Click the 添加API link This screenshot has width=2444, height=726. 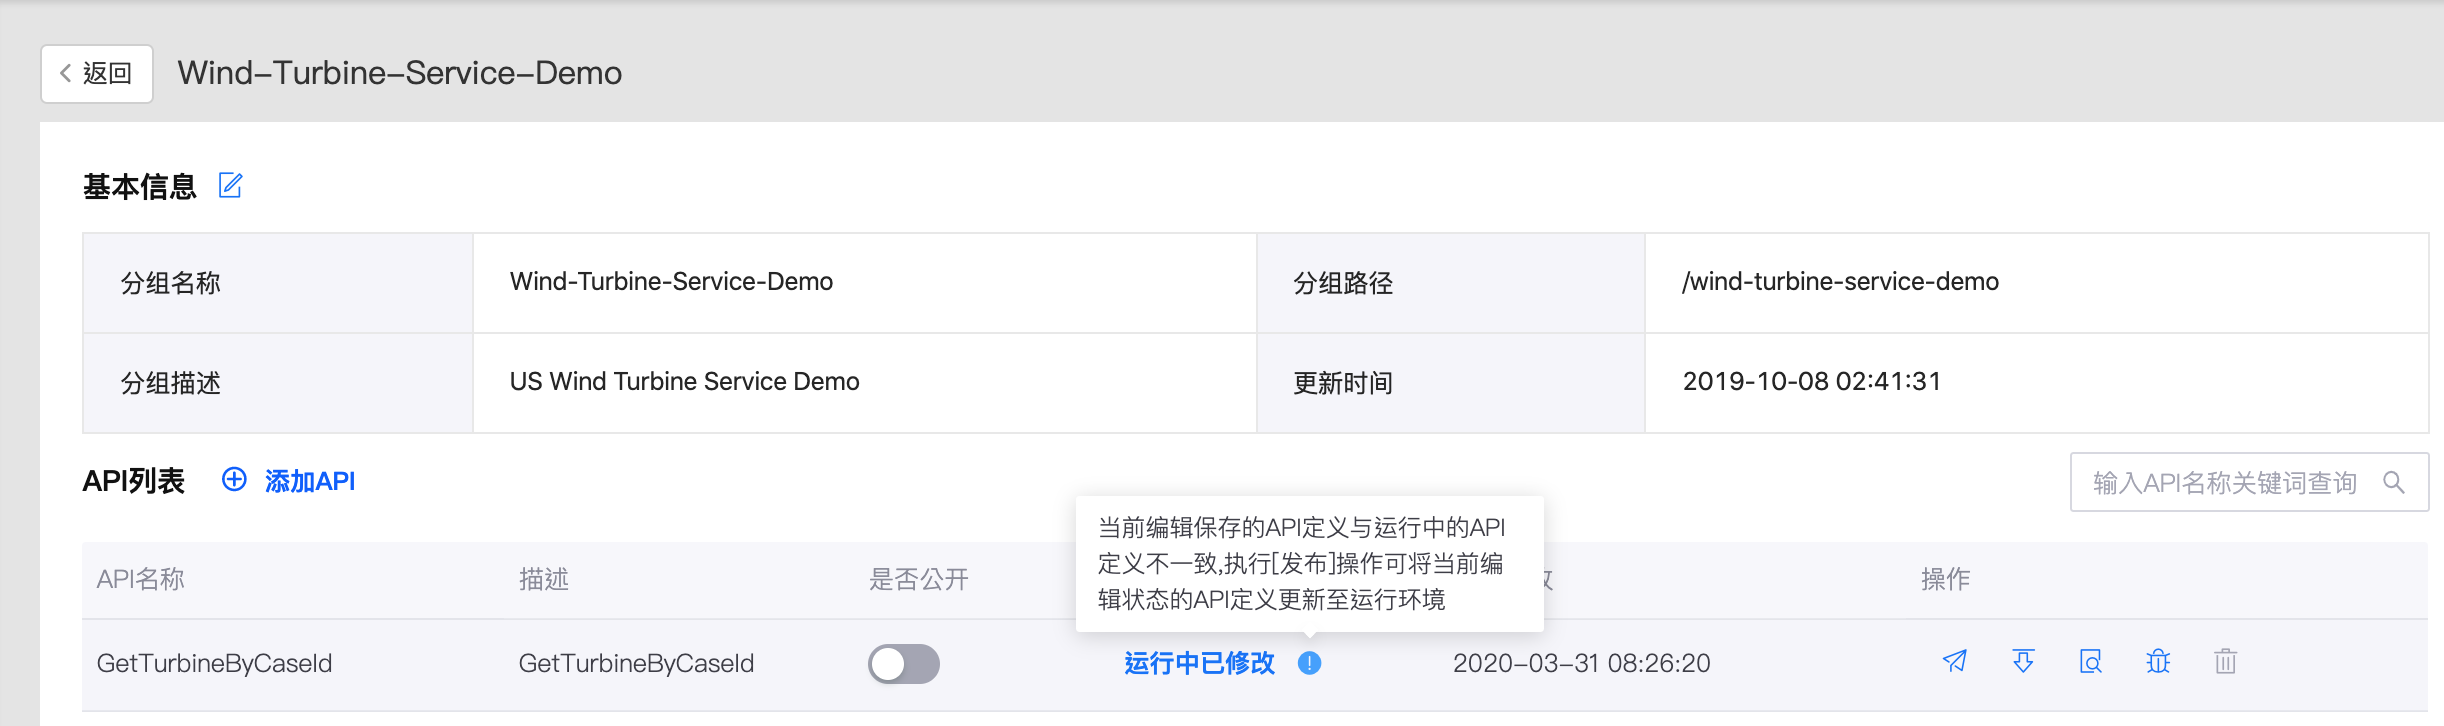tap(290, 481)
